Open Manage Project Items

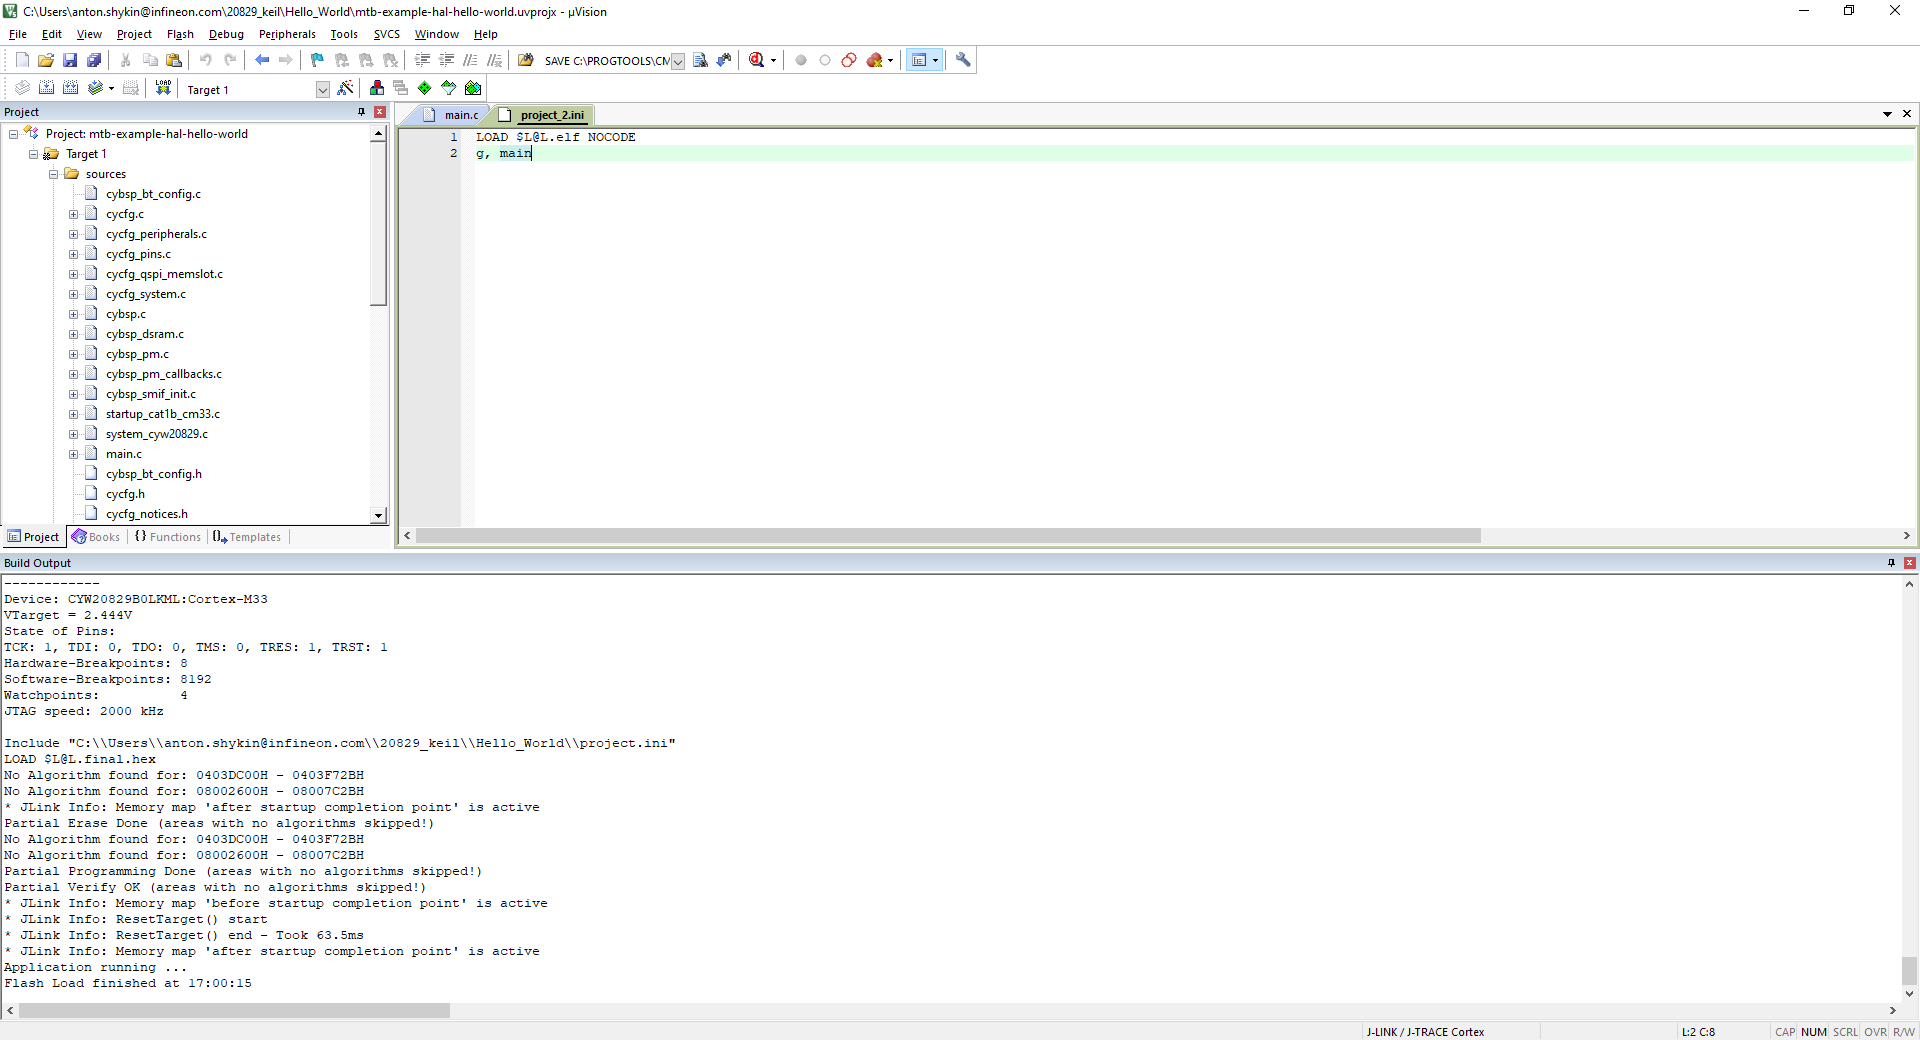click(377, 88)
